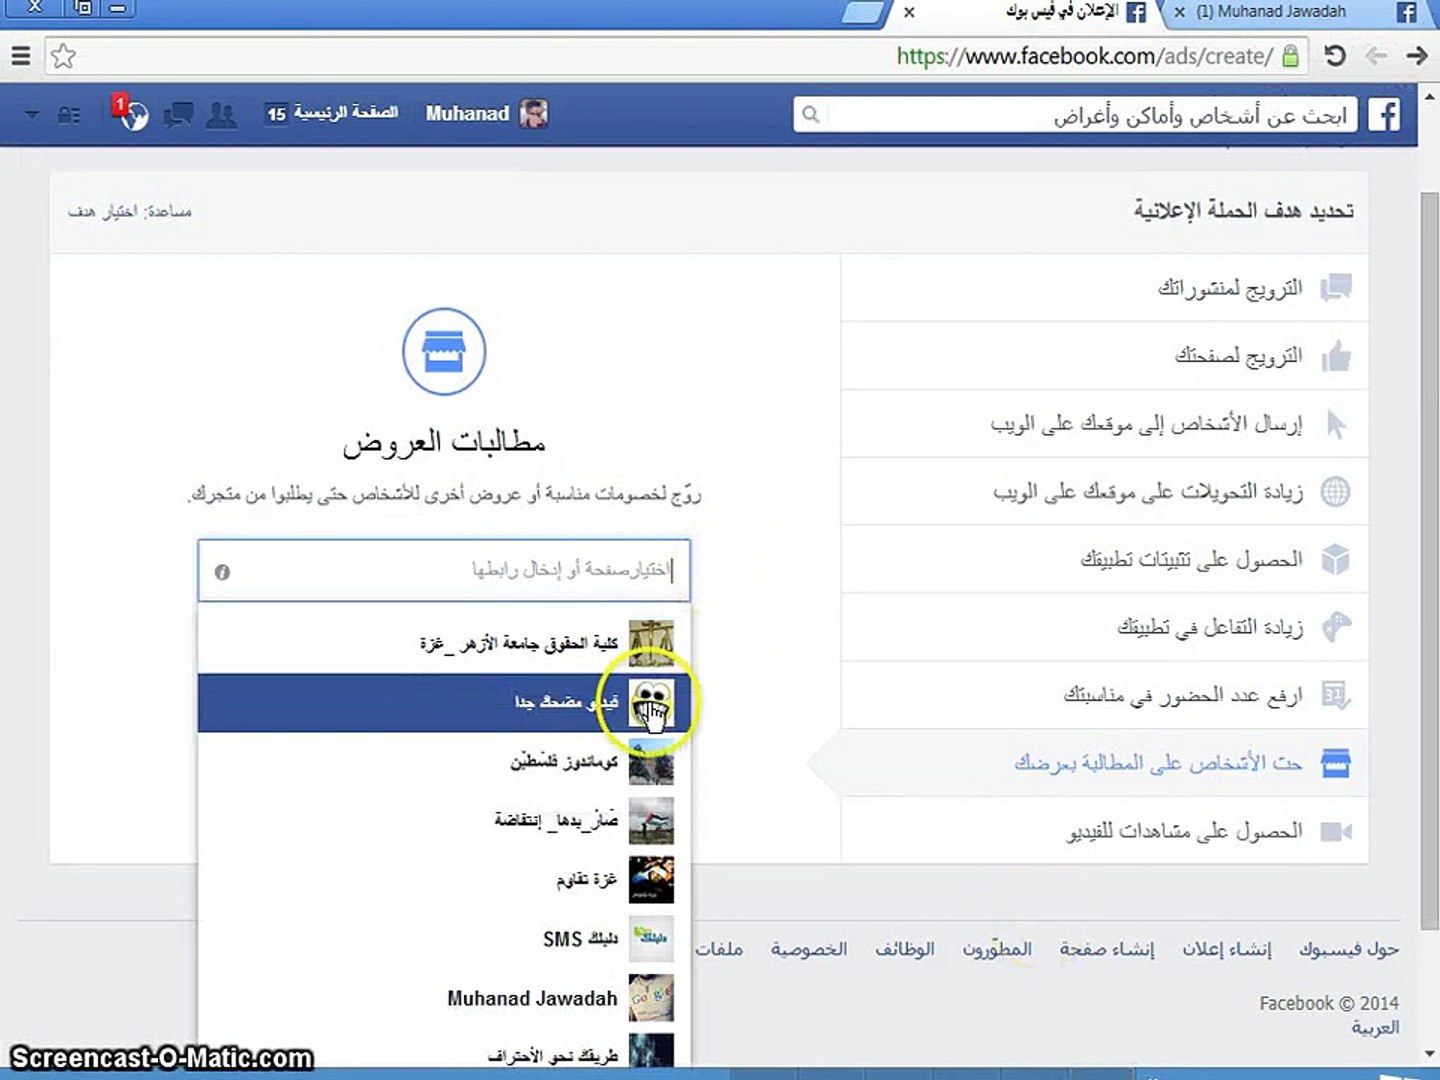The width and height of the screenshot is (1440, 1080).
Task: Open Muhanad profile name link
Action: [467, 114]
